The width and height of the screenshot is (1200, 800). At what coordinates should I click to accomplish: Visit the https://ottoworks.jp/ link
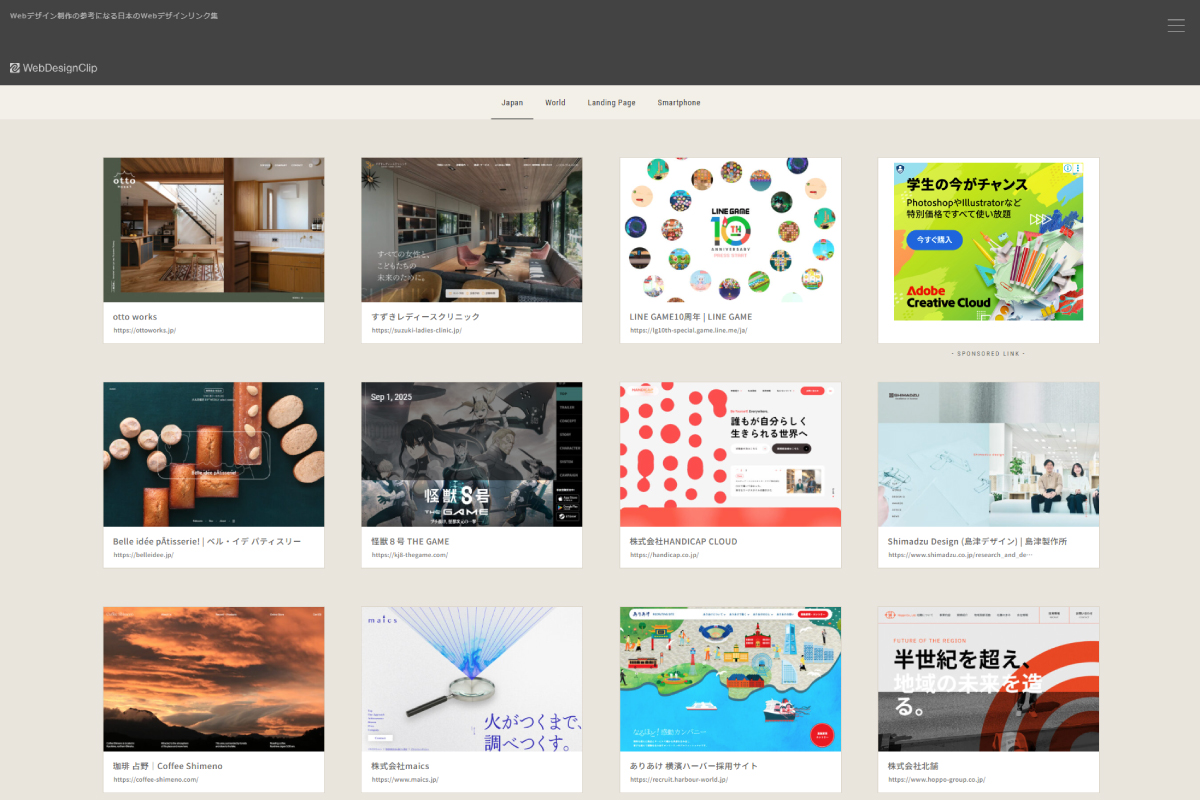tap(145, 330)
